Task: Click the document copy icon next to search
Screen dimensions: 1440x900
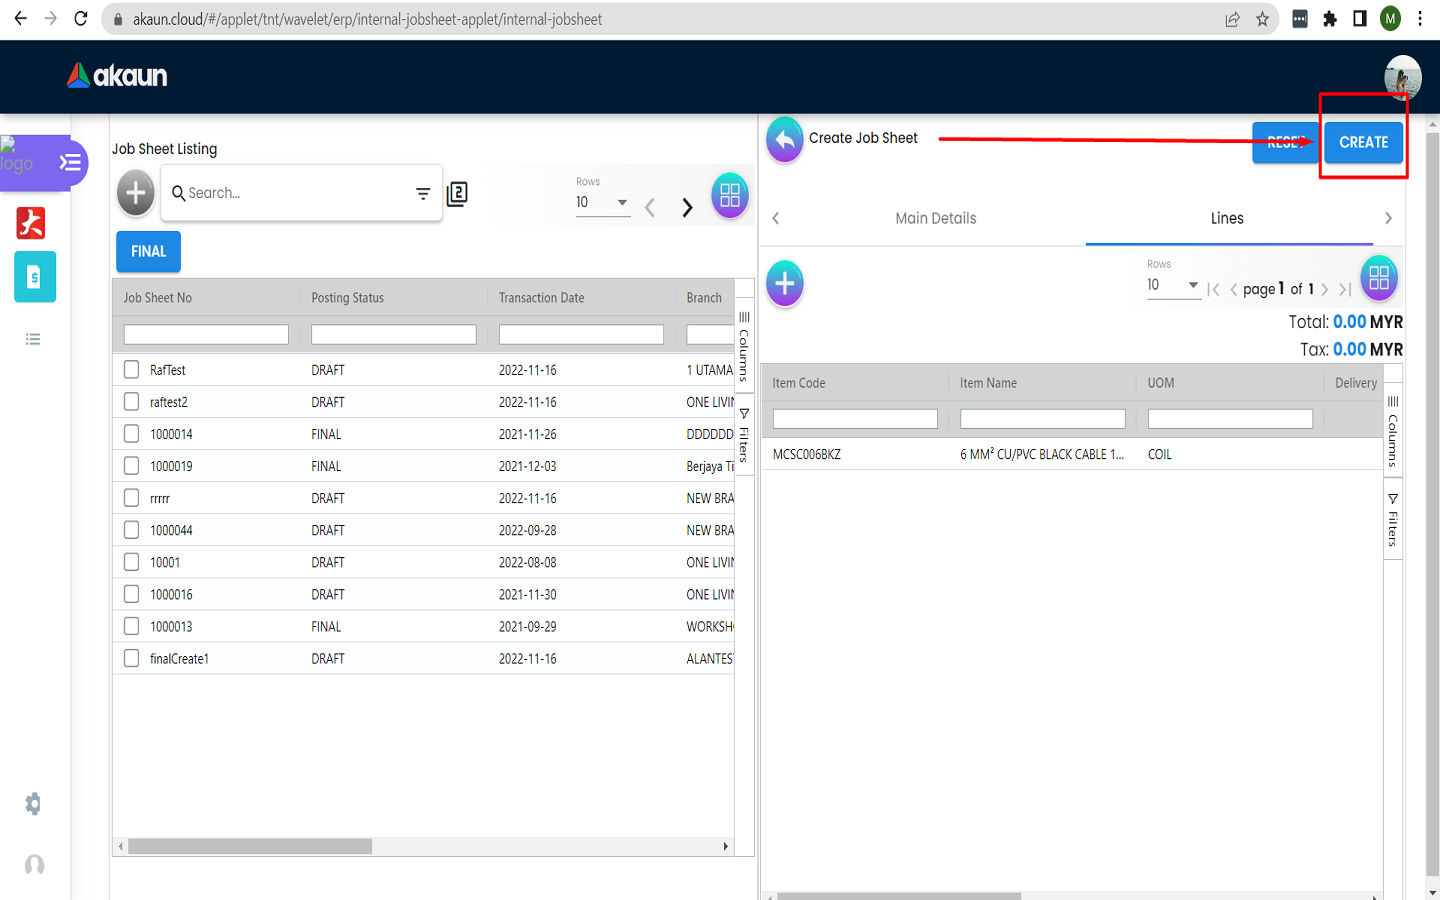Action: [x=457, y=194]
